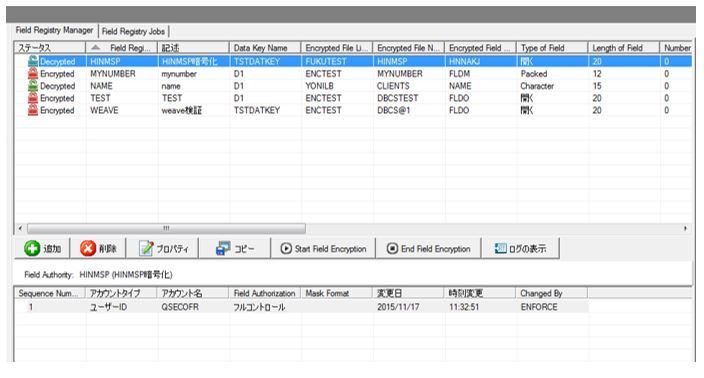The image size is (704, 378).
Task: Click the CLIENTS file name cell
Action: [x=393, y=86]
